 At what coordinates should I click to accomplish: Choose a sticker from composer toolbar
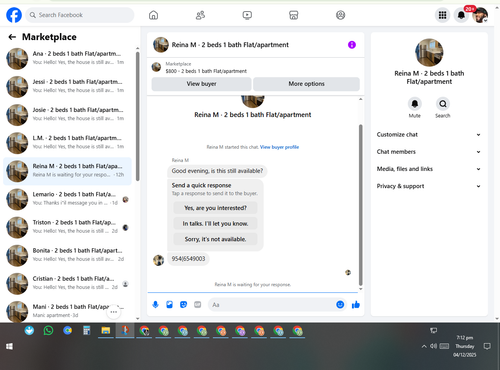(183, 305)
